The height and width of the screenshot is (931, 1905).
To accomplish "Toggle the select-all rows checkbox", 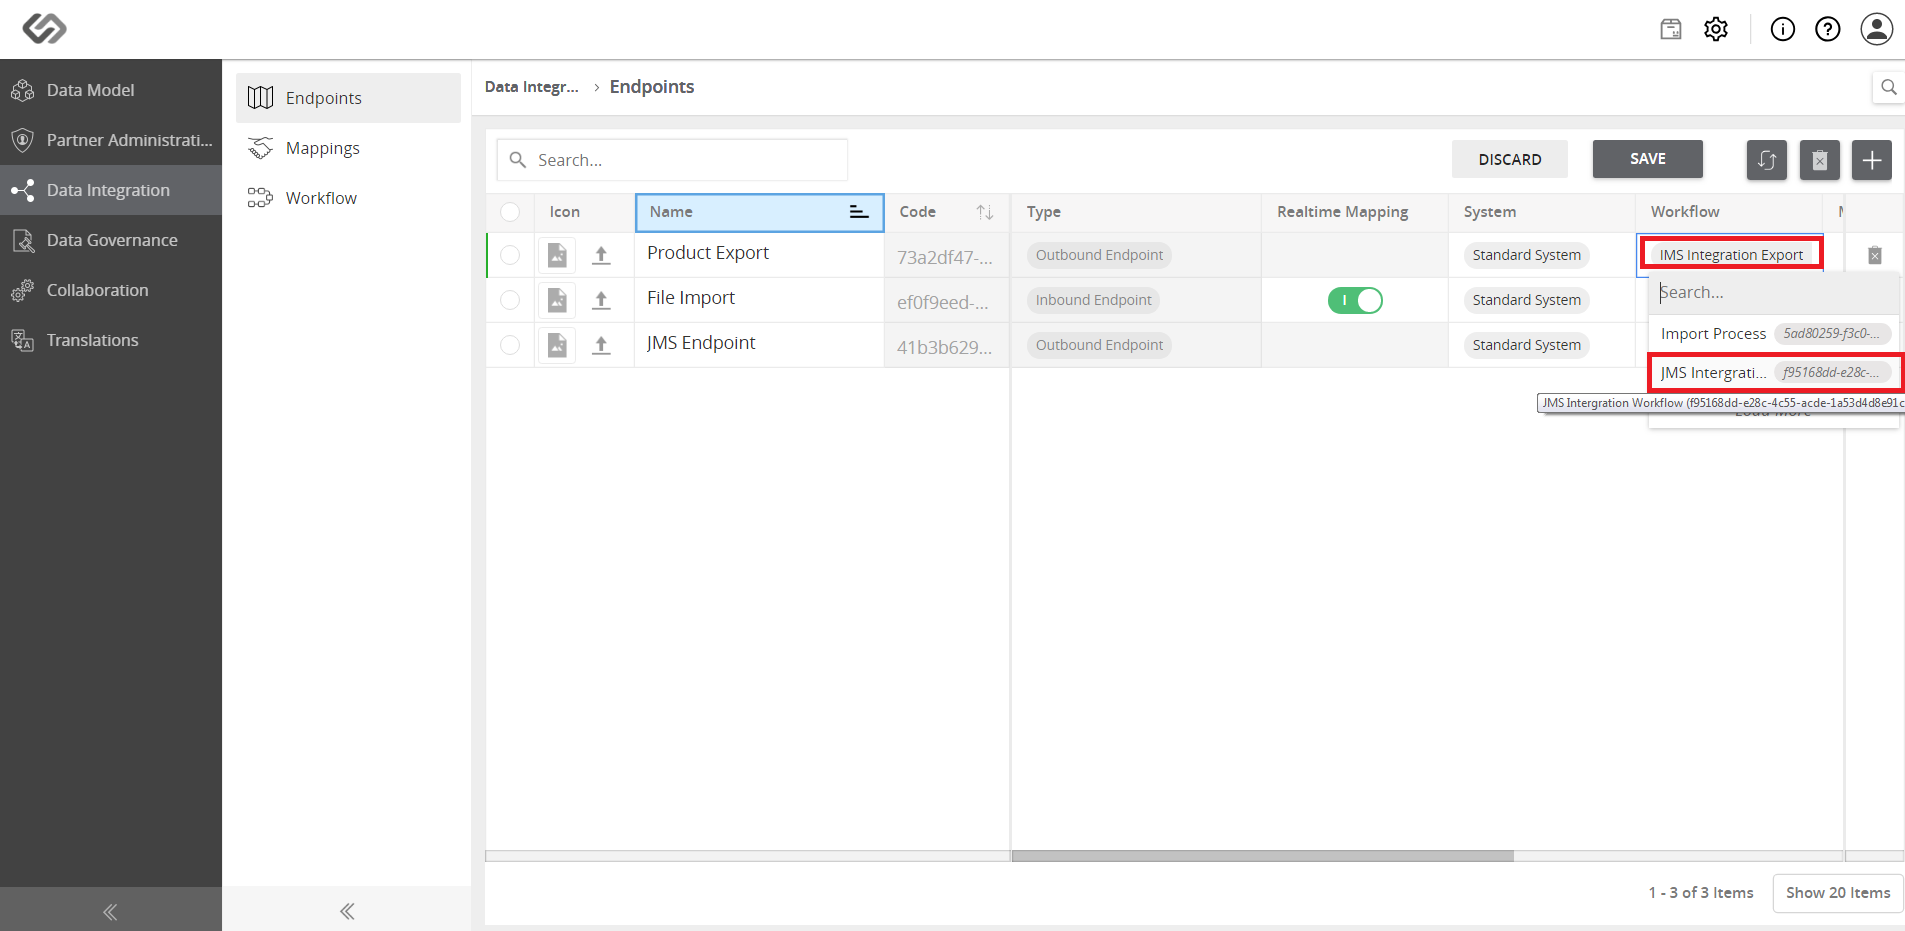I will pos(510,212).
